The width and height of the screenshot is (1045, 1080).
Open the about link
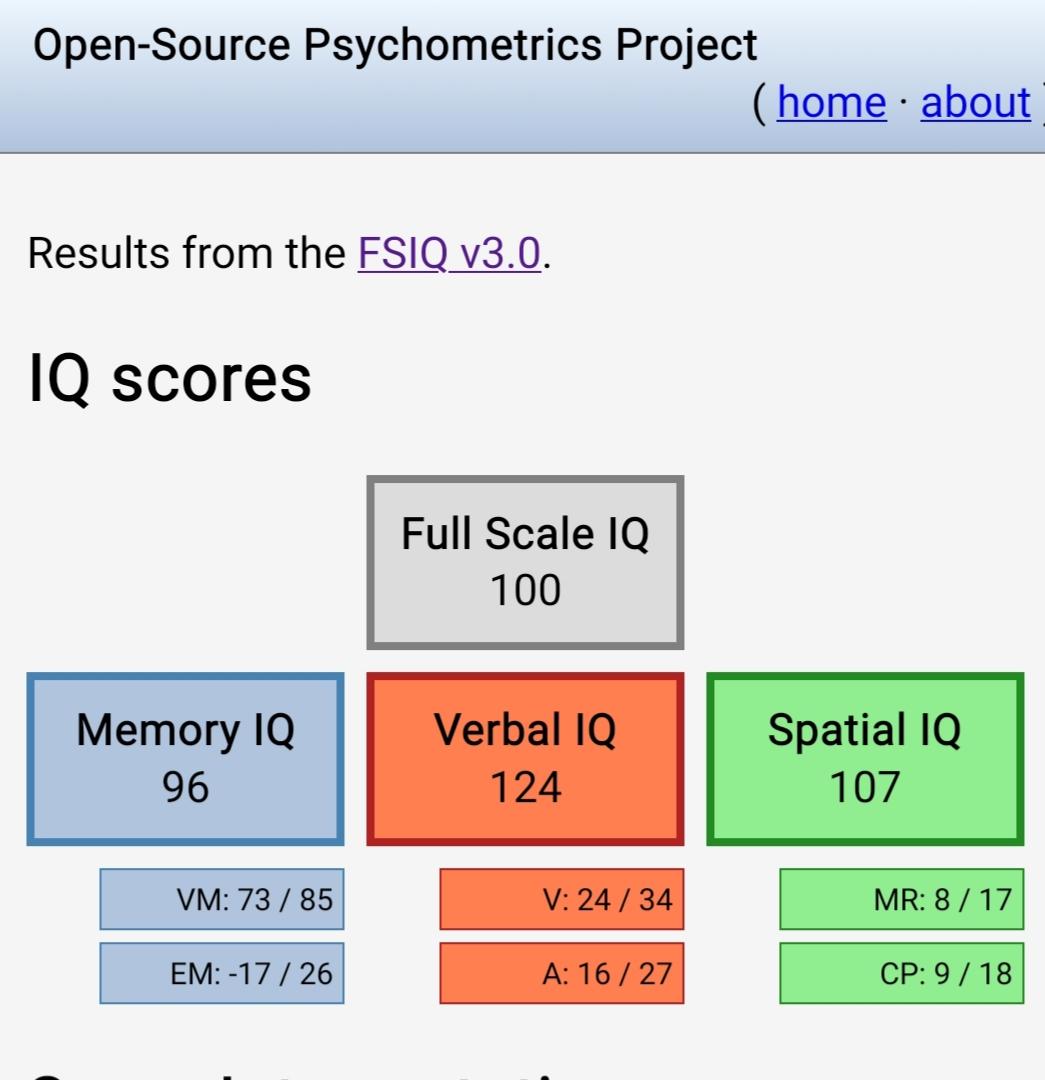coord(975,102)
